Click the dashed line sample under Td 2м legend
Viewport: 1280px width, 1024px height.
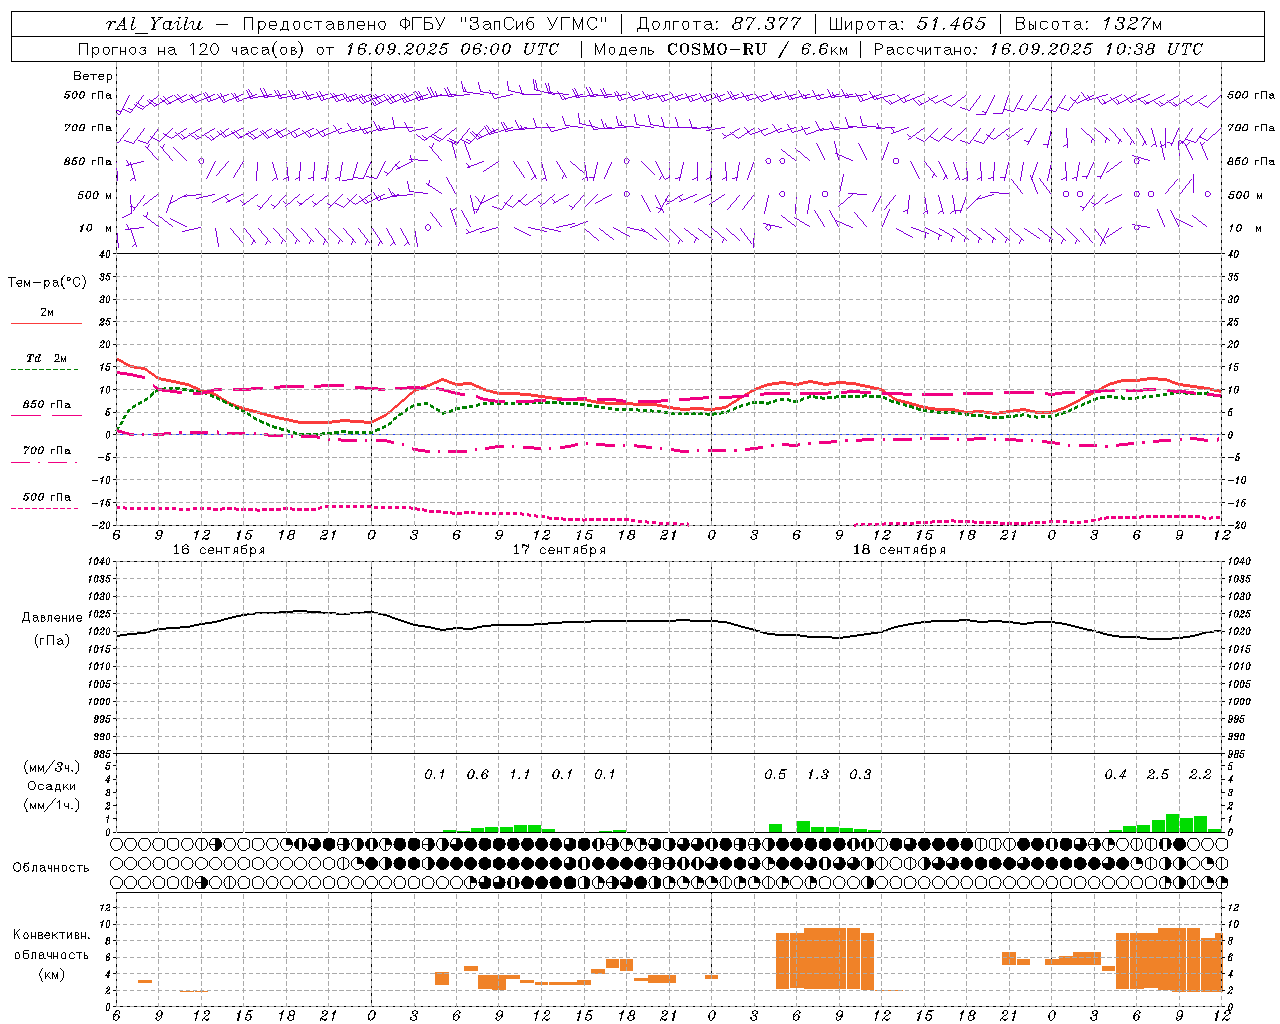pyautogui.click(x=44, y=370)
